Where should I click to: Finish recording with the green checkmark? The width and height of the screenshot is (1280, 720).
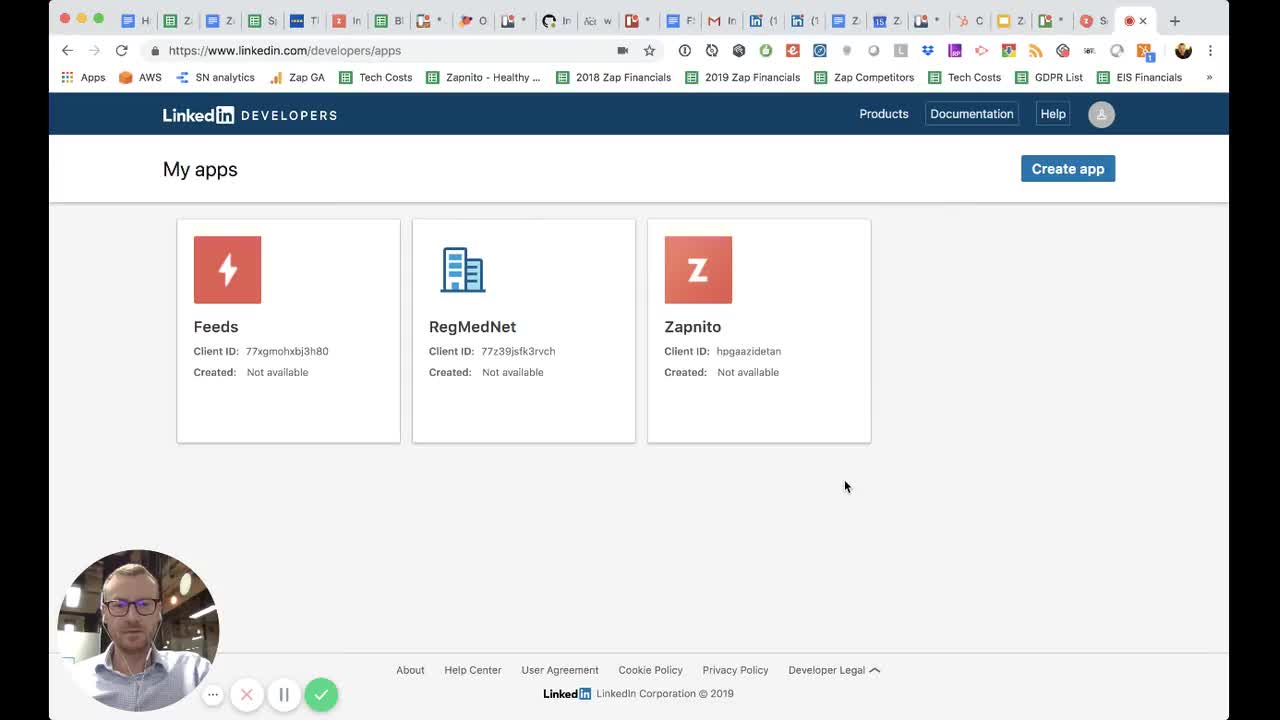click(321, 694)
